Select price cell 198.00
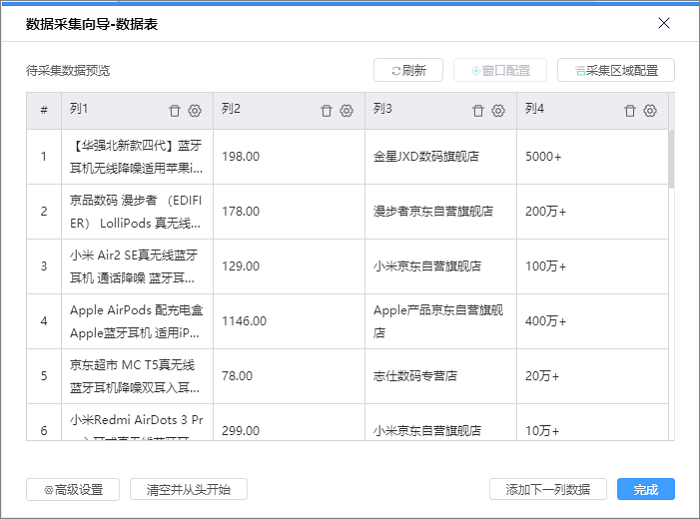The image size is (700, 519). [x=289, y=157]
